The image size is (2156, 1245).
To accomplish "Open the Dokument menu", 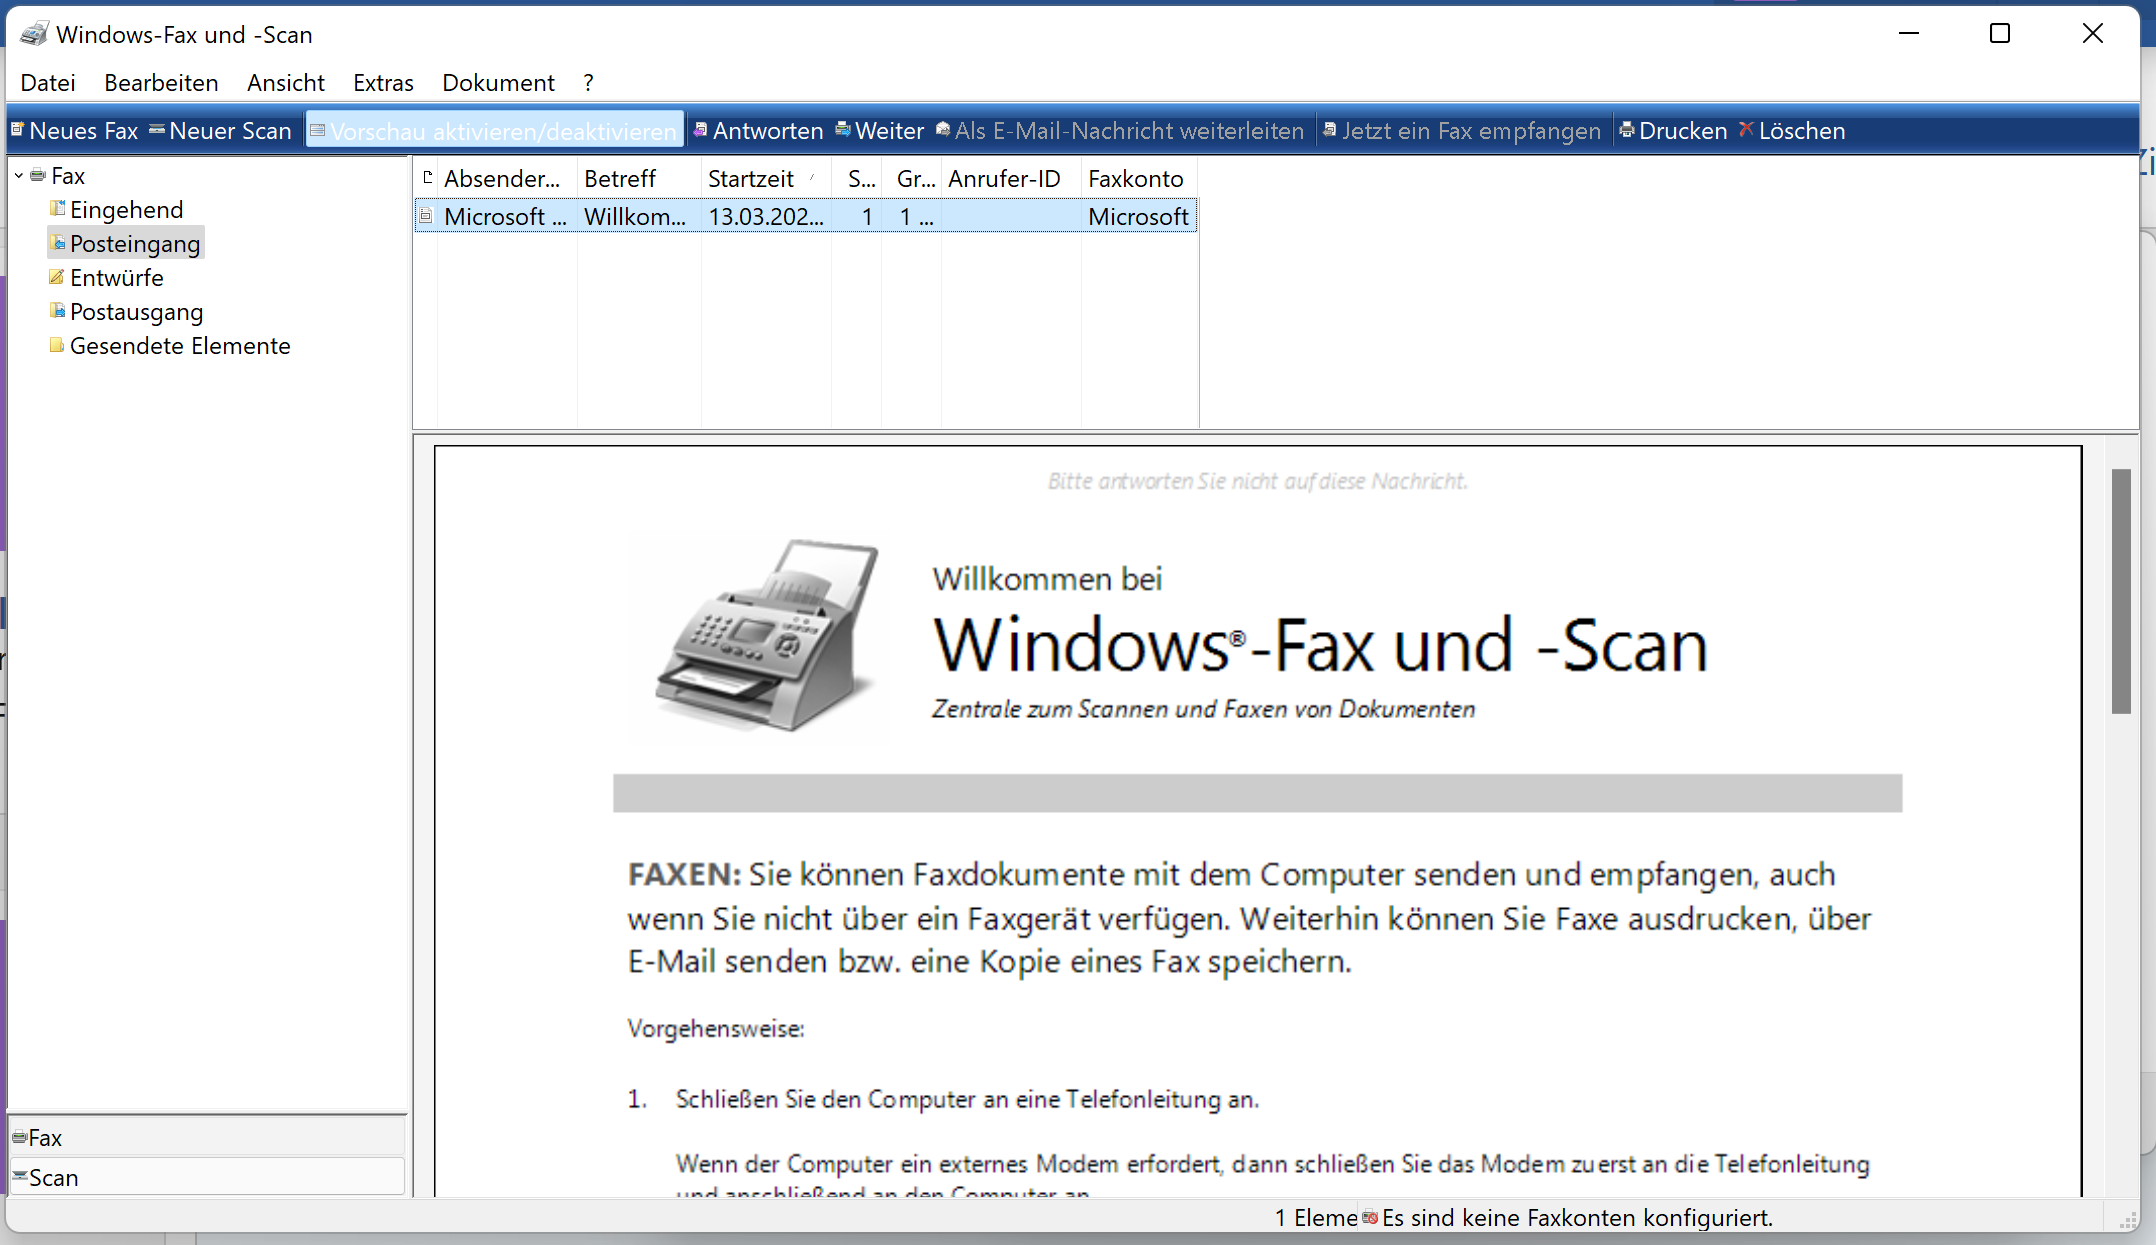I will 498,83.
